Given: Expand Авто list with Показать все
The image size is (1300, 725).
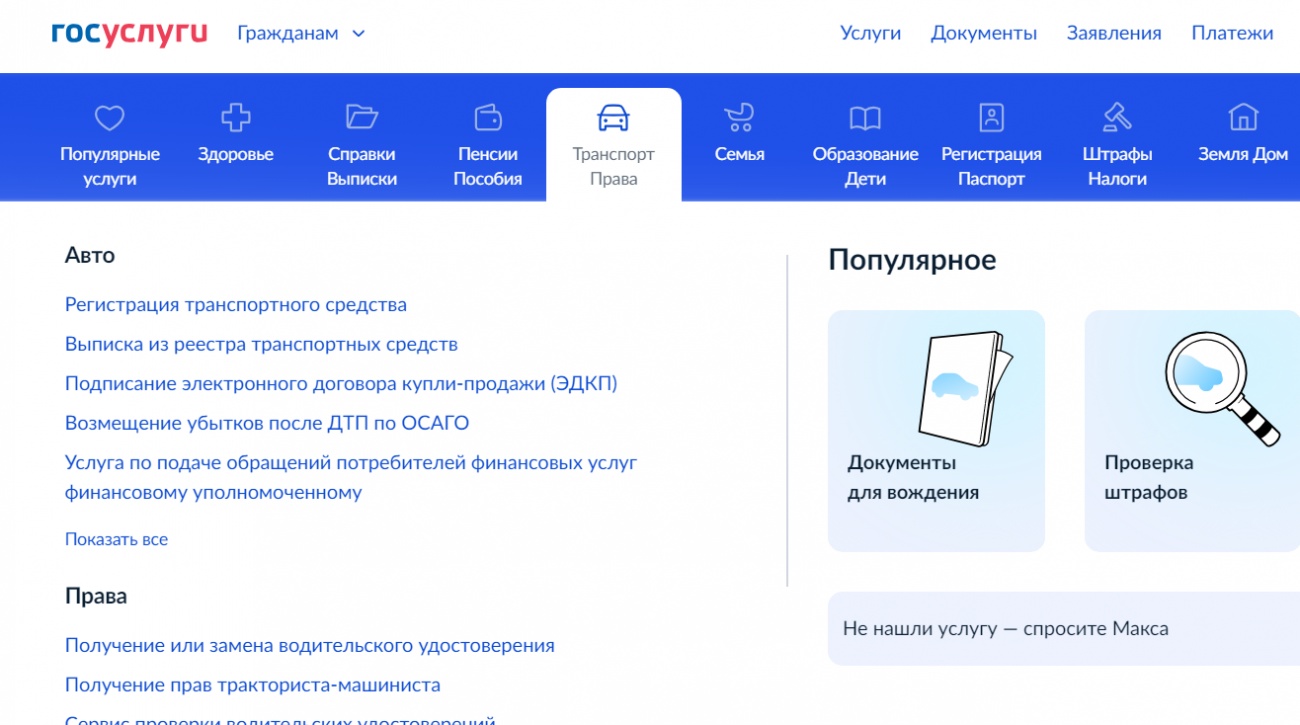Looking at the screenshot, I should pyautogui.click(x=116, y=540).
